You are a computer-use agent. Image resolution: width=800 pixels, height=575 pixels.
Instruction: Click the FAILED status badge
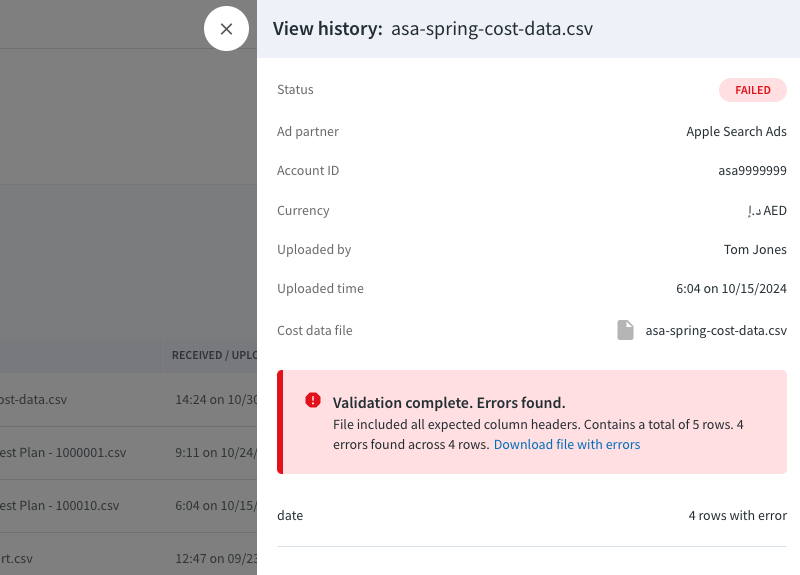point(753,90)
